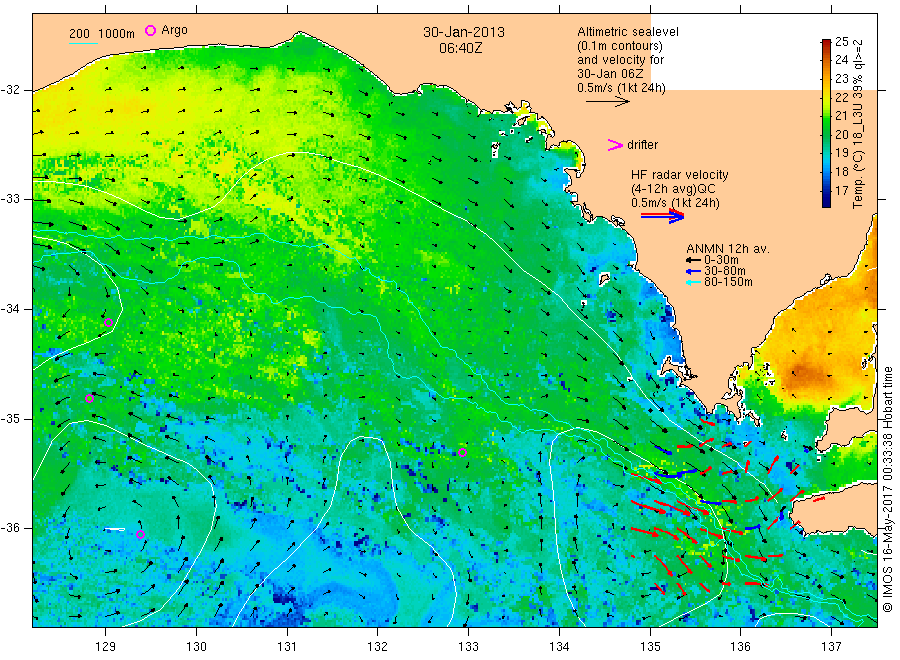900x660 pixels.
Task: Click the short white line near 129E, -36
Action: pyautogui.click(x=115, y=529)
